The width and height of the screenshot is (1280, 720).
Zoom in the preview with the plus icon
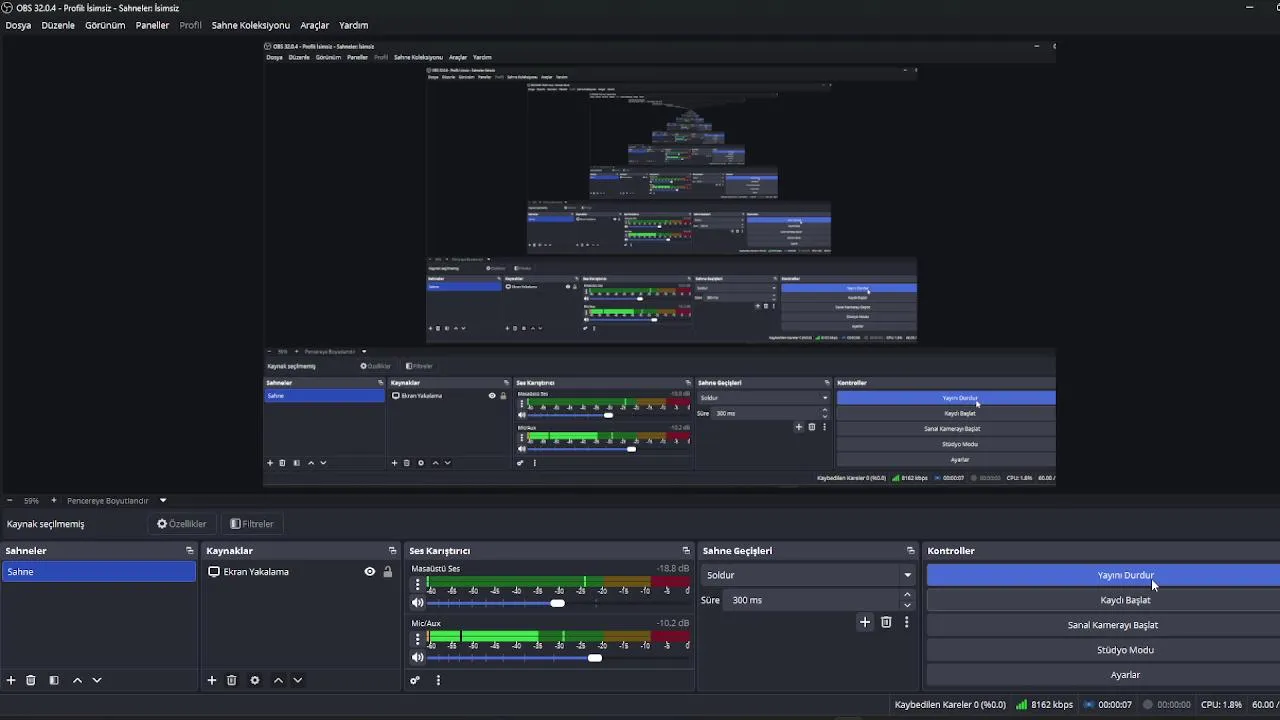tap(54, 501)
